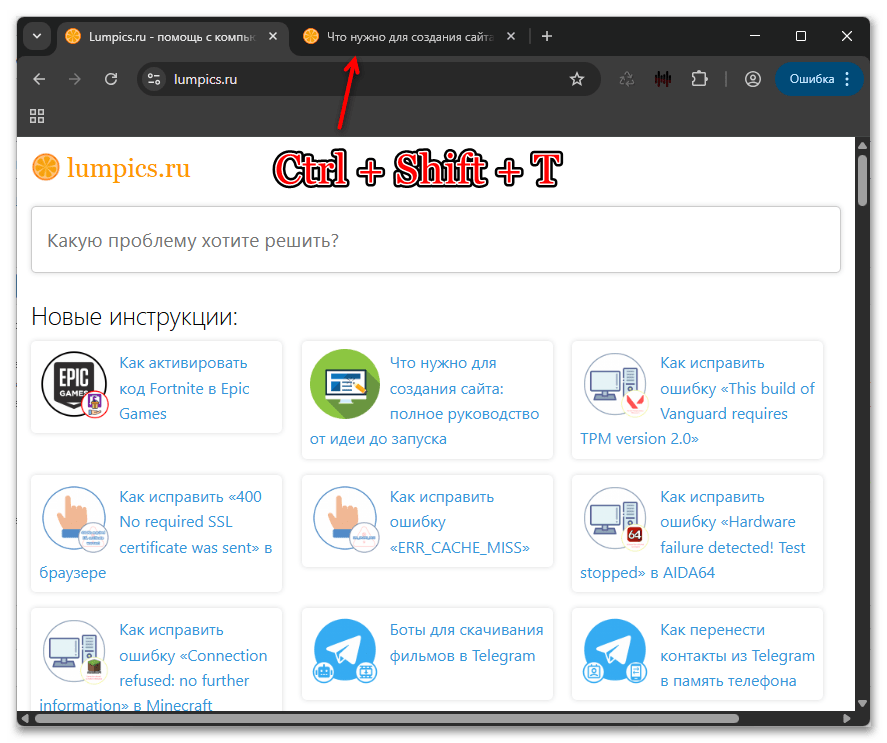
Task: Open the recycle-arrows extension icon
Action: pyautogui.click(x=627, y=79)
